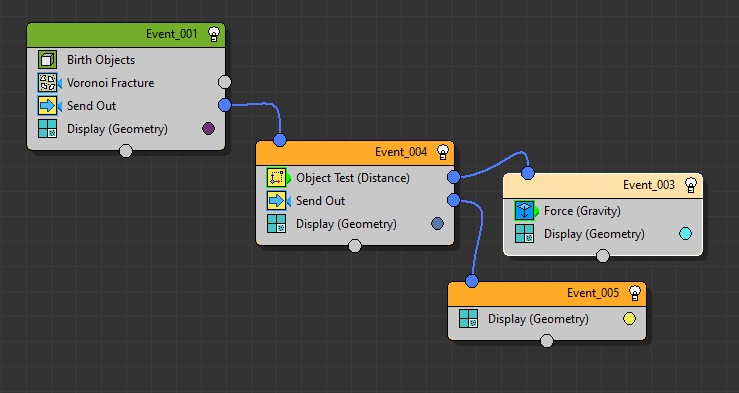
Task: Toggle Event_003 lightbulb on/off
Action: pyautogui.click(x=691, y=185)
